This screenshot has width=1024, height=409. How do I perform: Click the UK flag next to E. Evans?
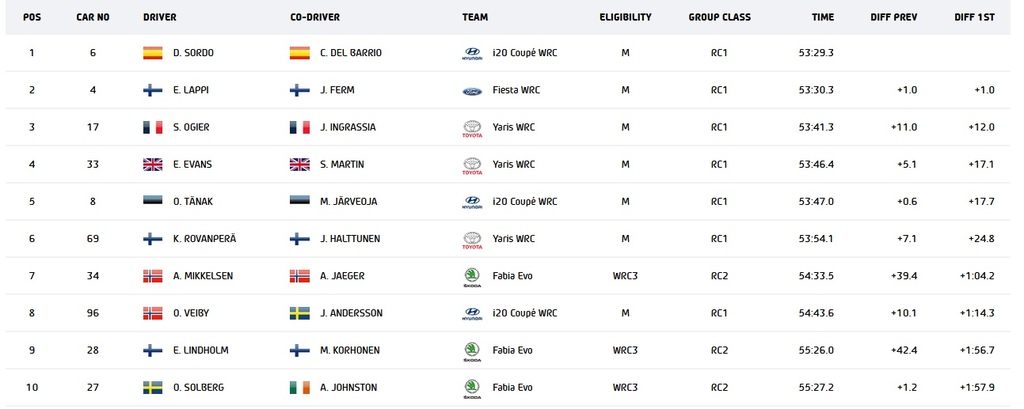click(153, 165)
